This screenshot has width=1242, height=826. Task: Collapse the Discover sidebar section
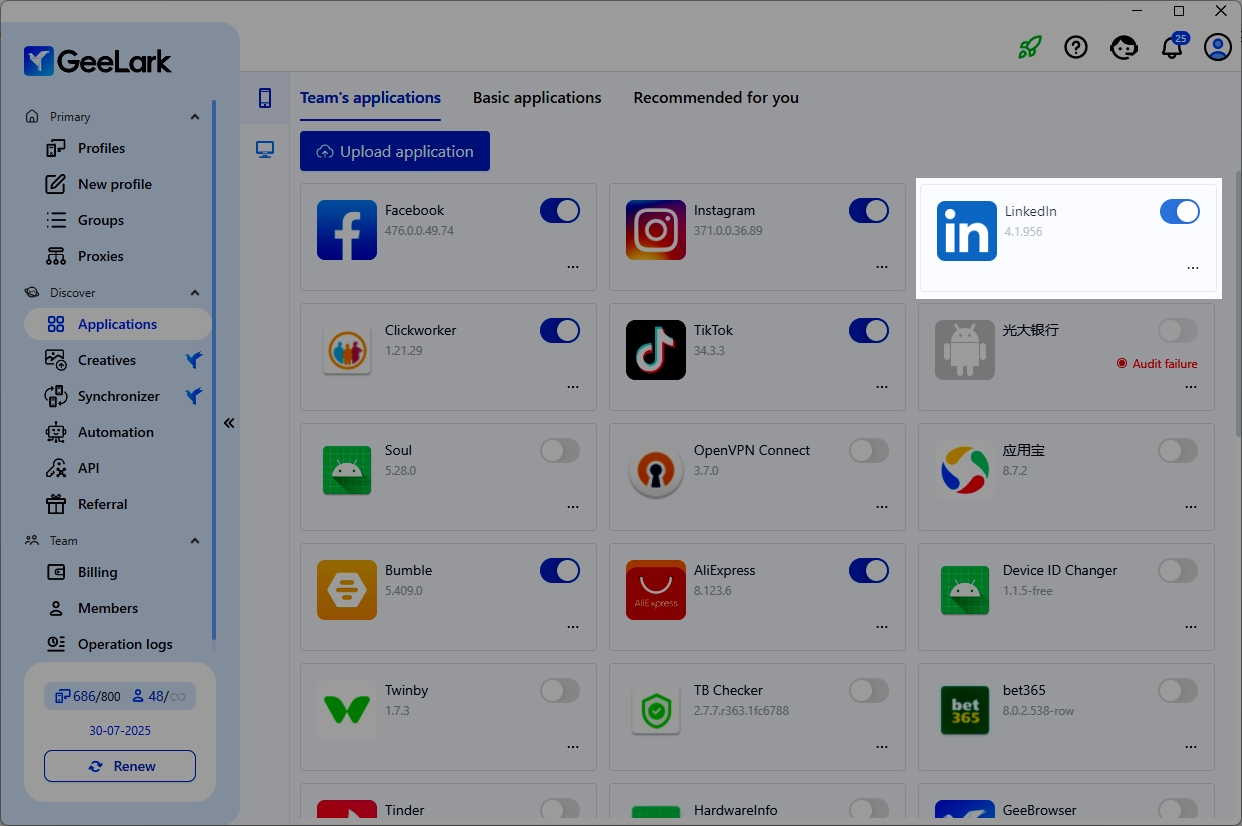pos(194,293)
